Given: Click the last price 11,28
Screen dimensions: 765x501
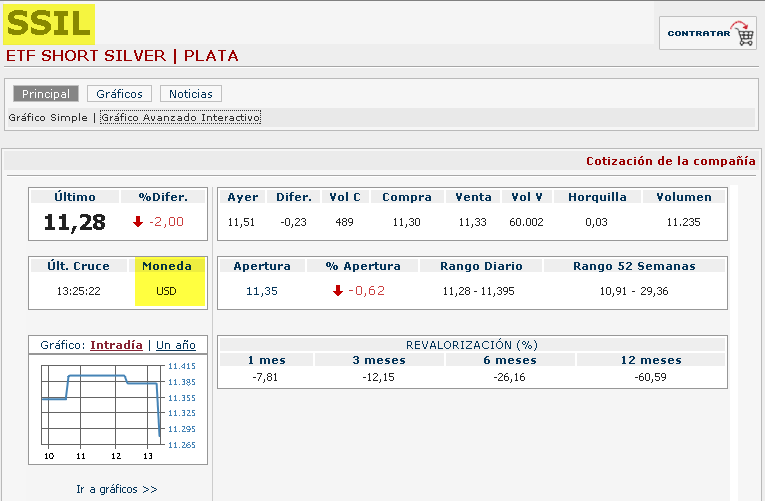Looking at the screenshot, I should 74,222.
